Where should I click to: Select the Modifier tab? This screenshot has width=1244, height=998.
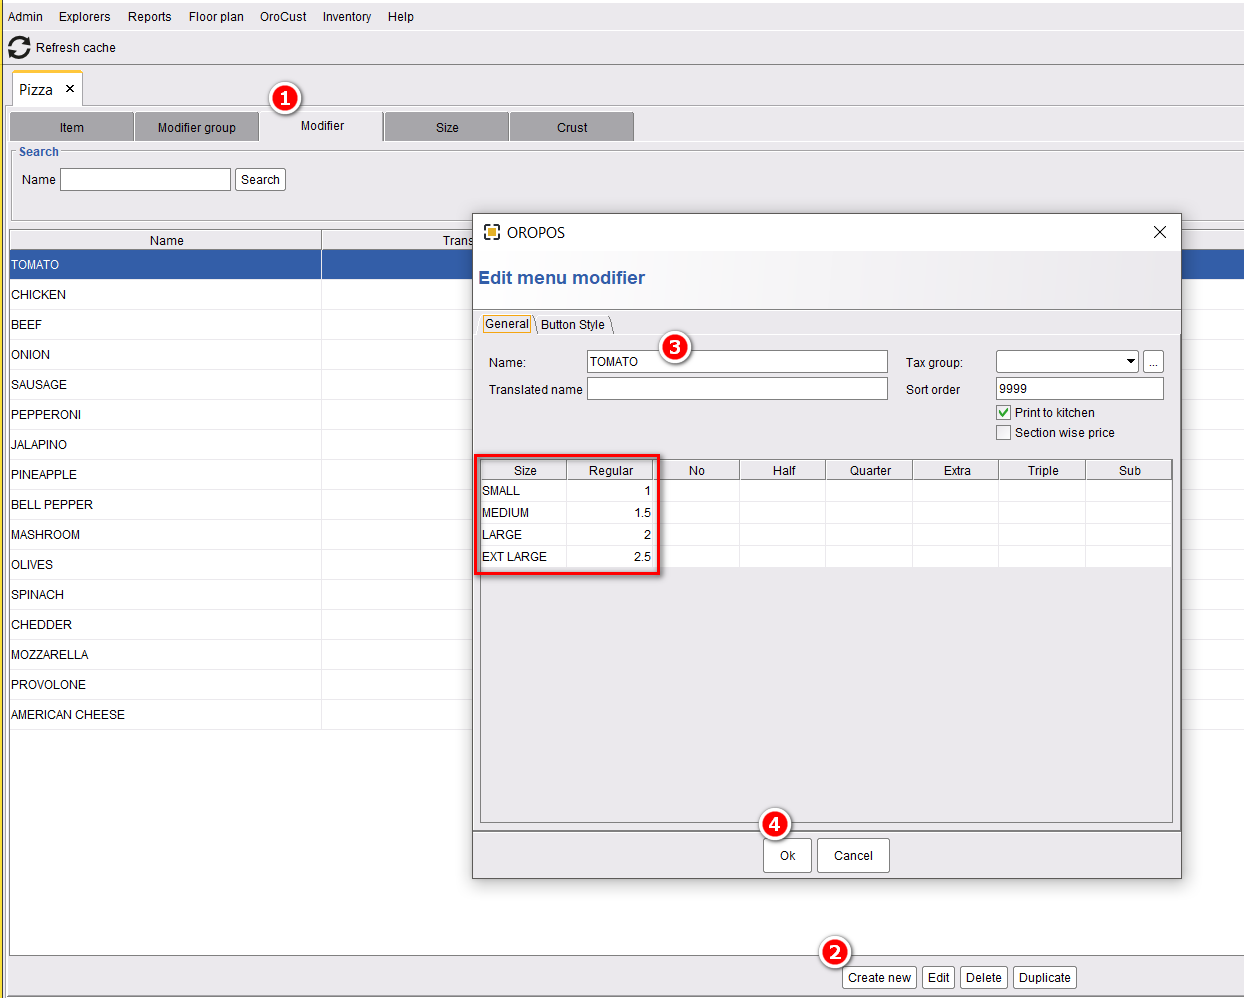322,126
